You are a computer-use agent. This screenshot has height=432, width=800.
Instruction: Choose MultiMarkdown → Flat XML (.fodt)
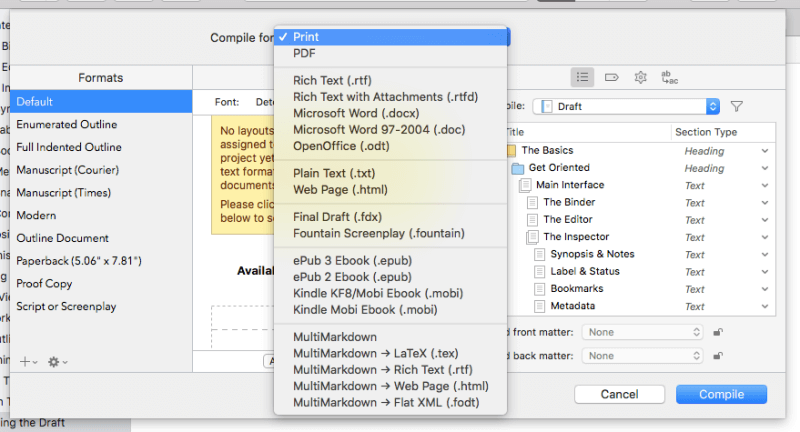point(391,402)
